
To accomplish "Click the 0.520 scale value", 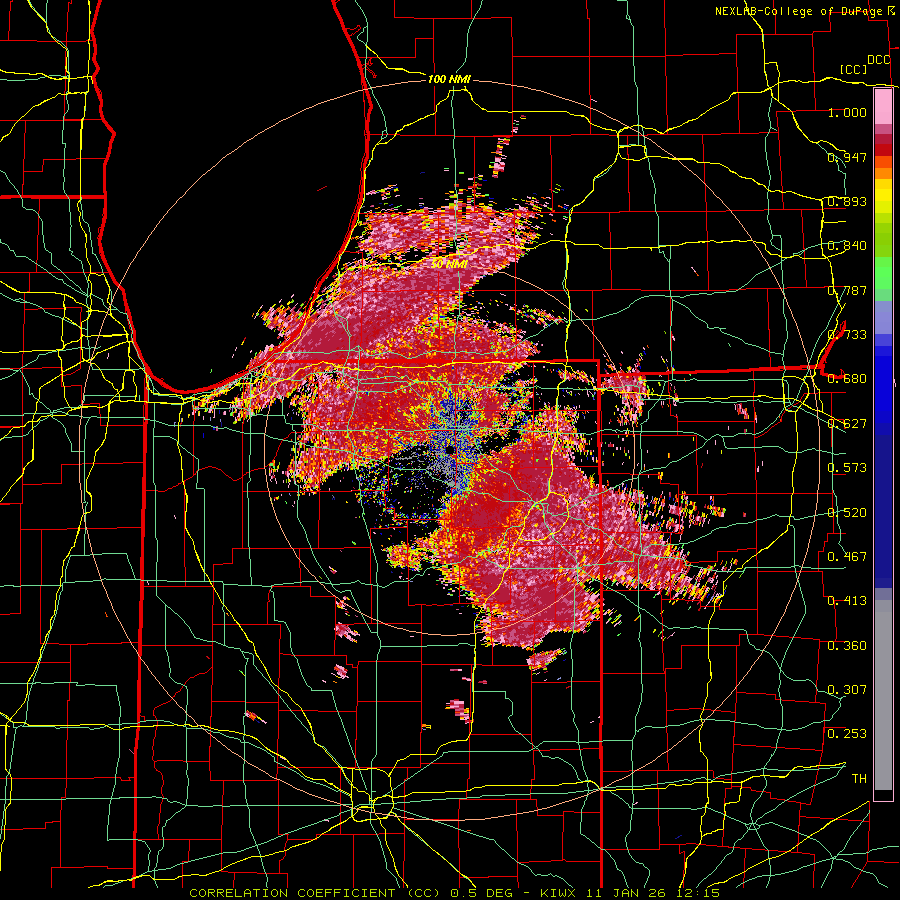I will coord(847,513).
